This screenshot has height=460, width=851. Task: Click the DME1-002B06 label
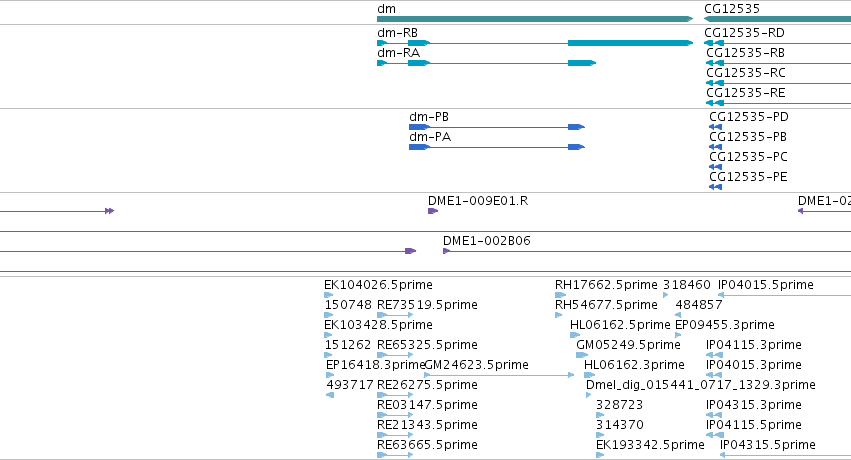click(486, 241)
